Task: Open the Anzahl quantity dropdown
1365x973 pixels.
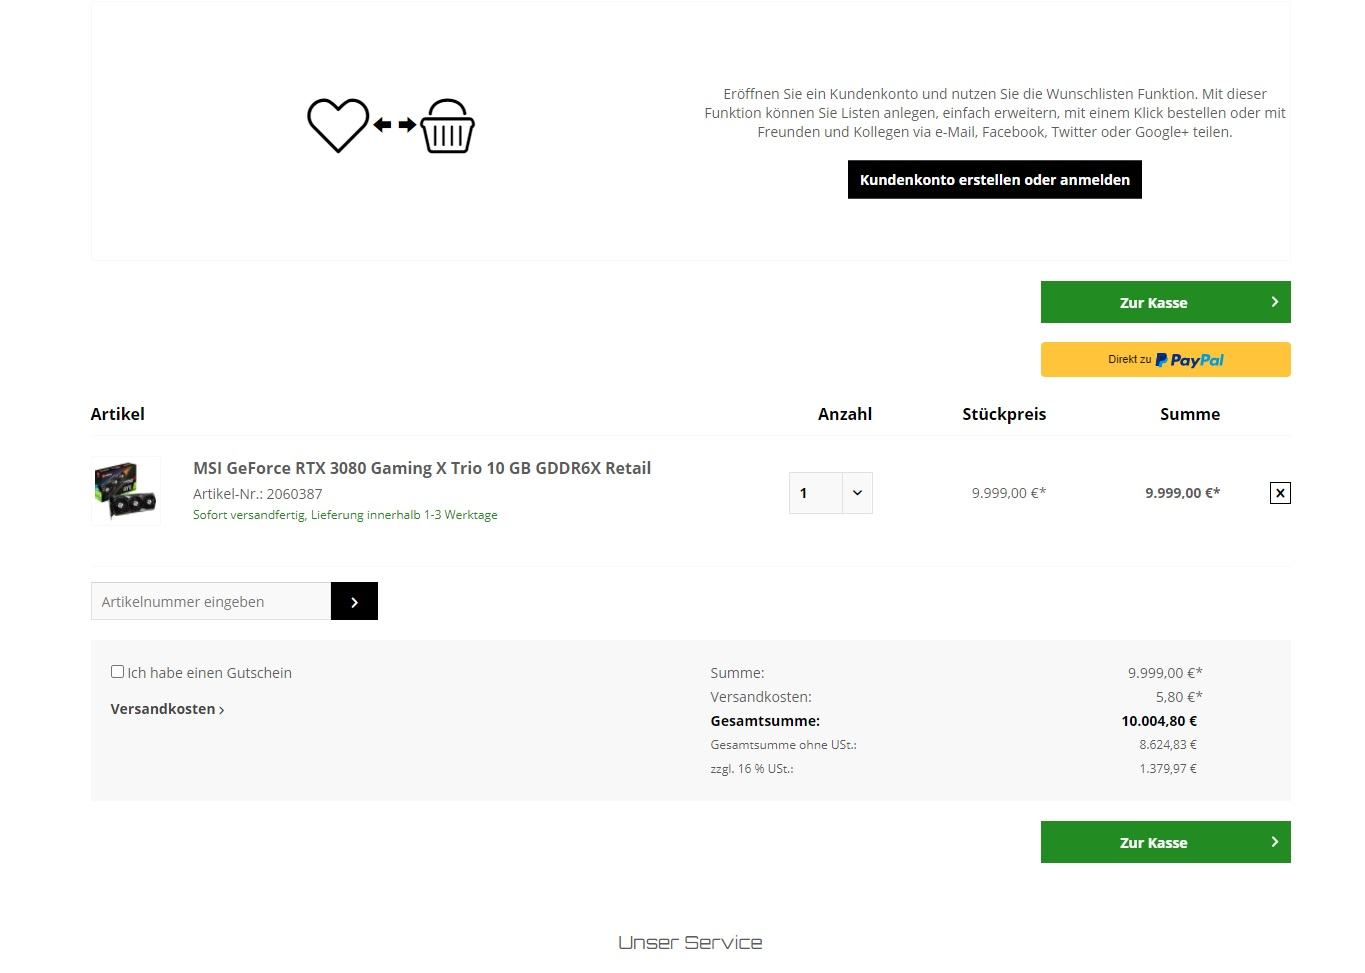Action: point(831,493)
